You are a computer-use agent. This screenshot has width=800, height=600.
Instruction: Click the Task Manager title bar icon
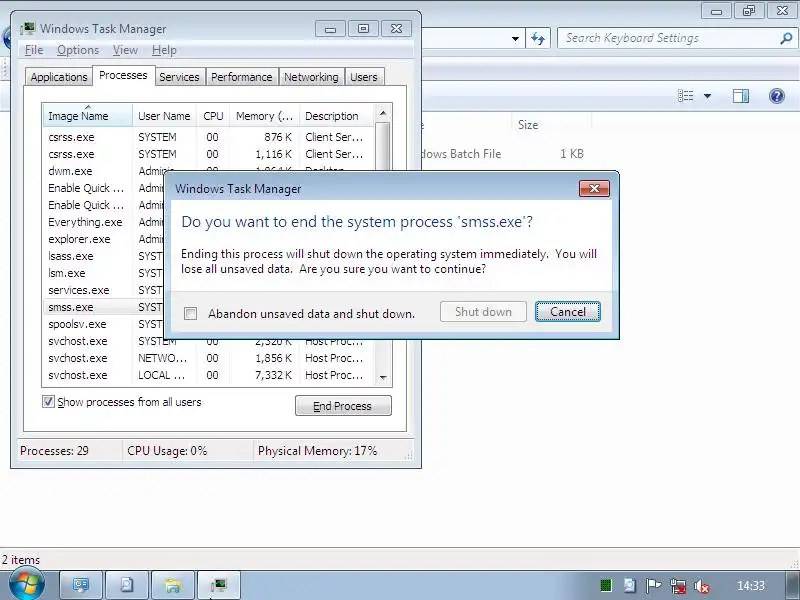click(28, 29)
